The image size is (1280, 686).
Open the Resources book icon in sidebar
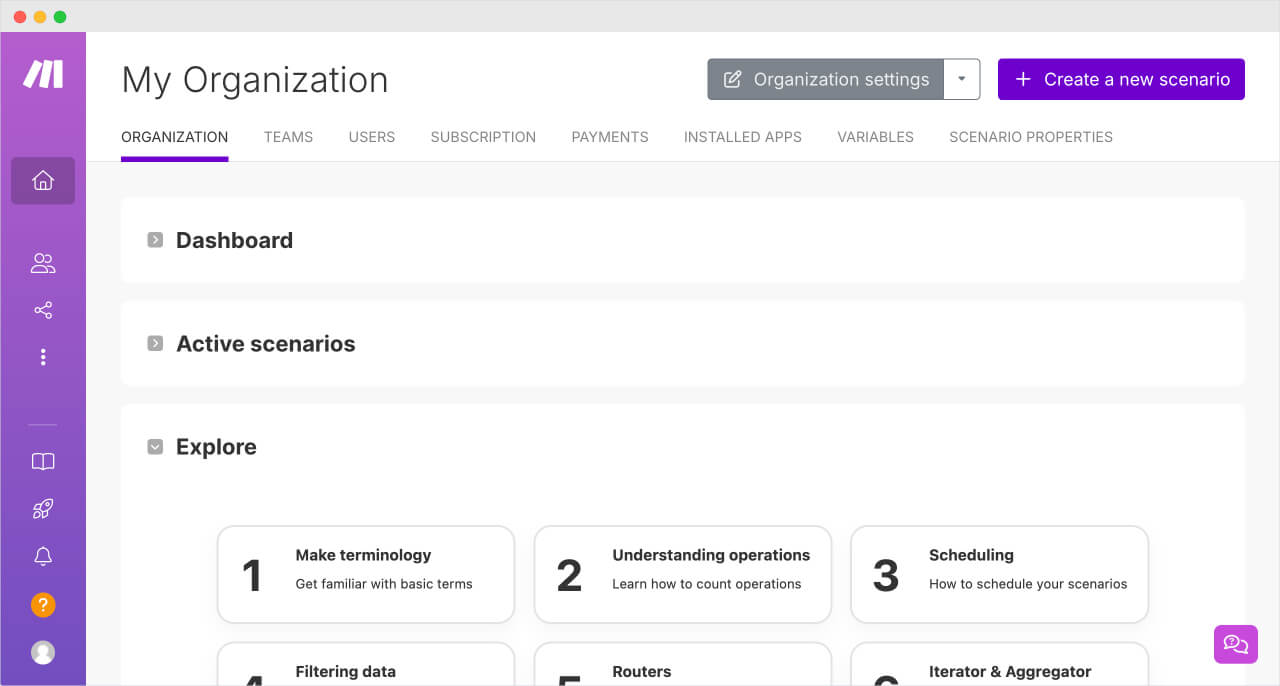pos(42,461)
